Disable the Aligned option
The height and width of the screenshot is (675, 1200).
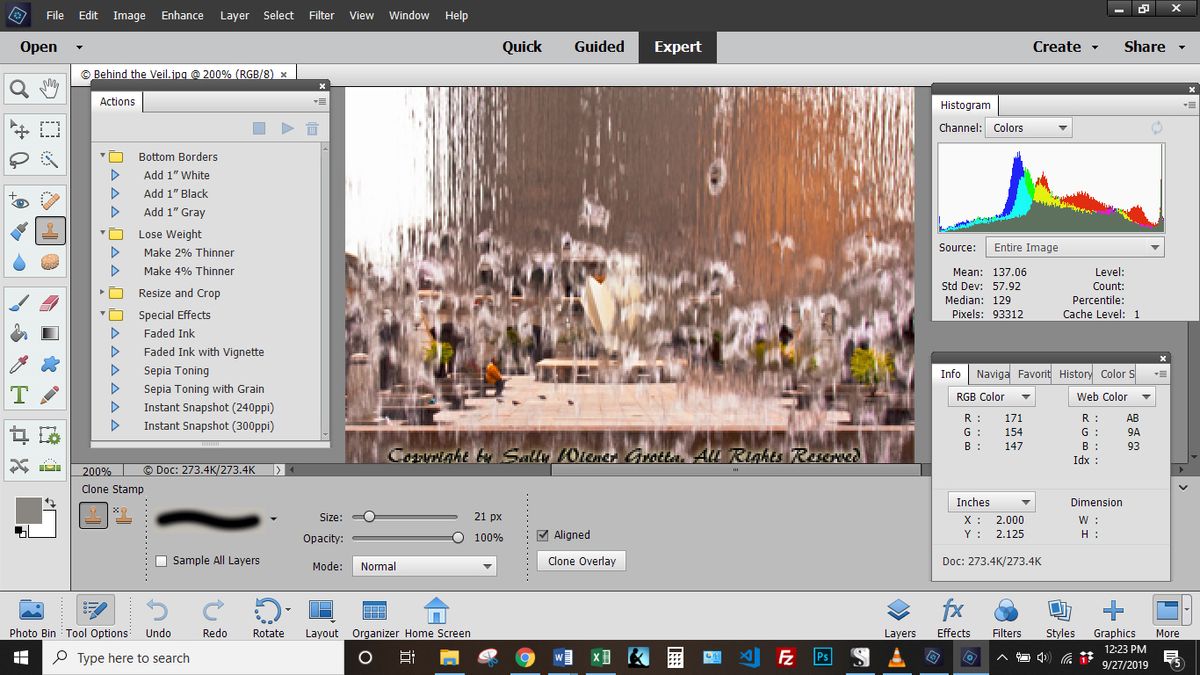pyautogui.click(x=543, y=534)
